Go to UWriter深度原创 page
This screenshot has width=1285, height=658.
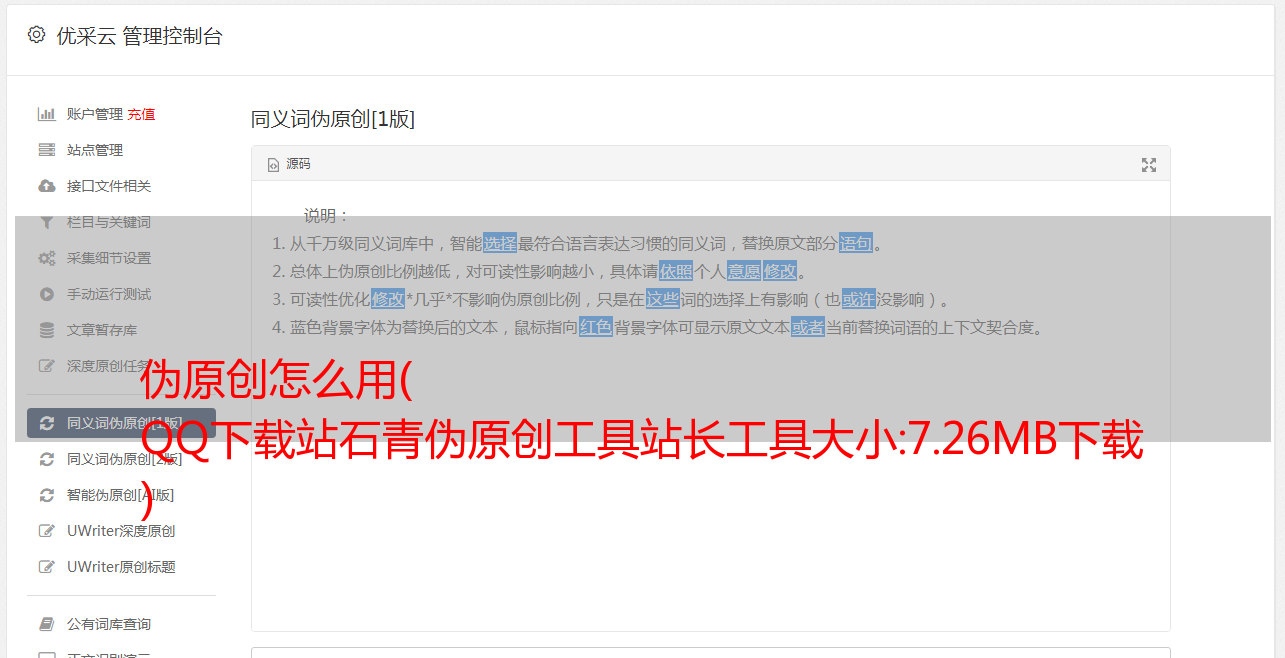tap(121, 531)
